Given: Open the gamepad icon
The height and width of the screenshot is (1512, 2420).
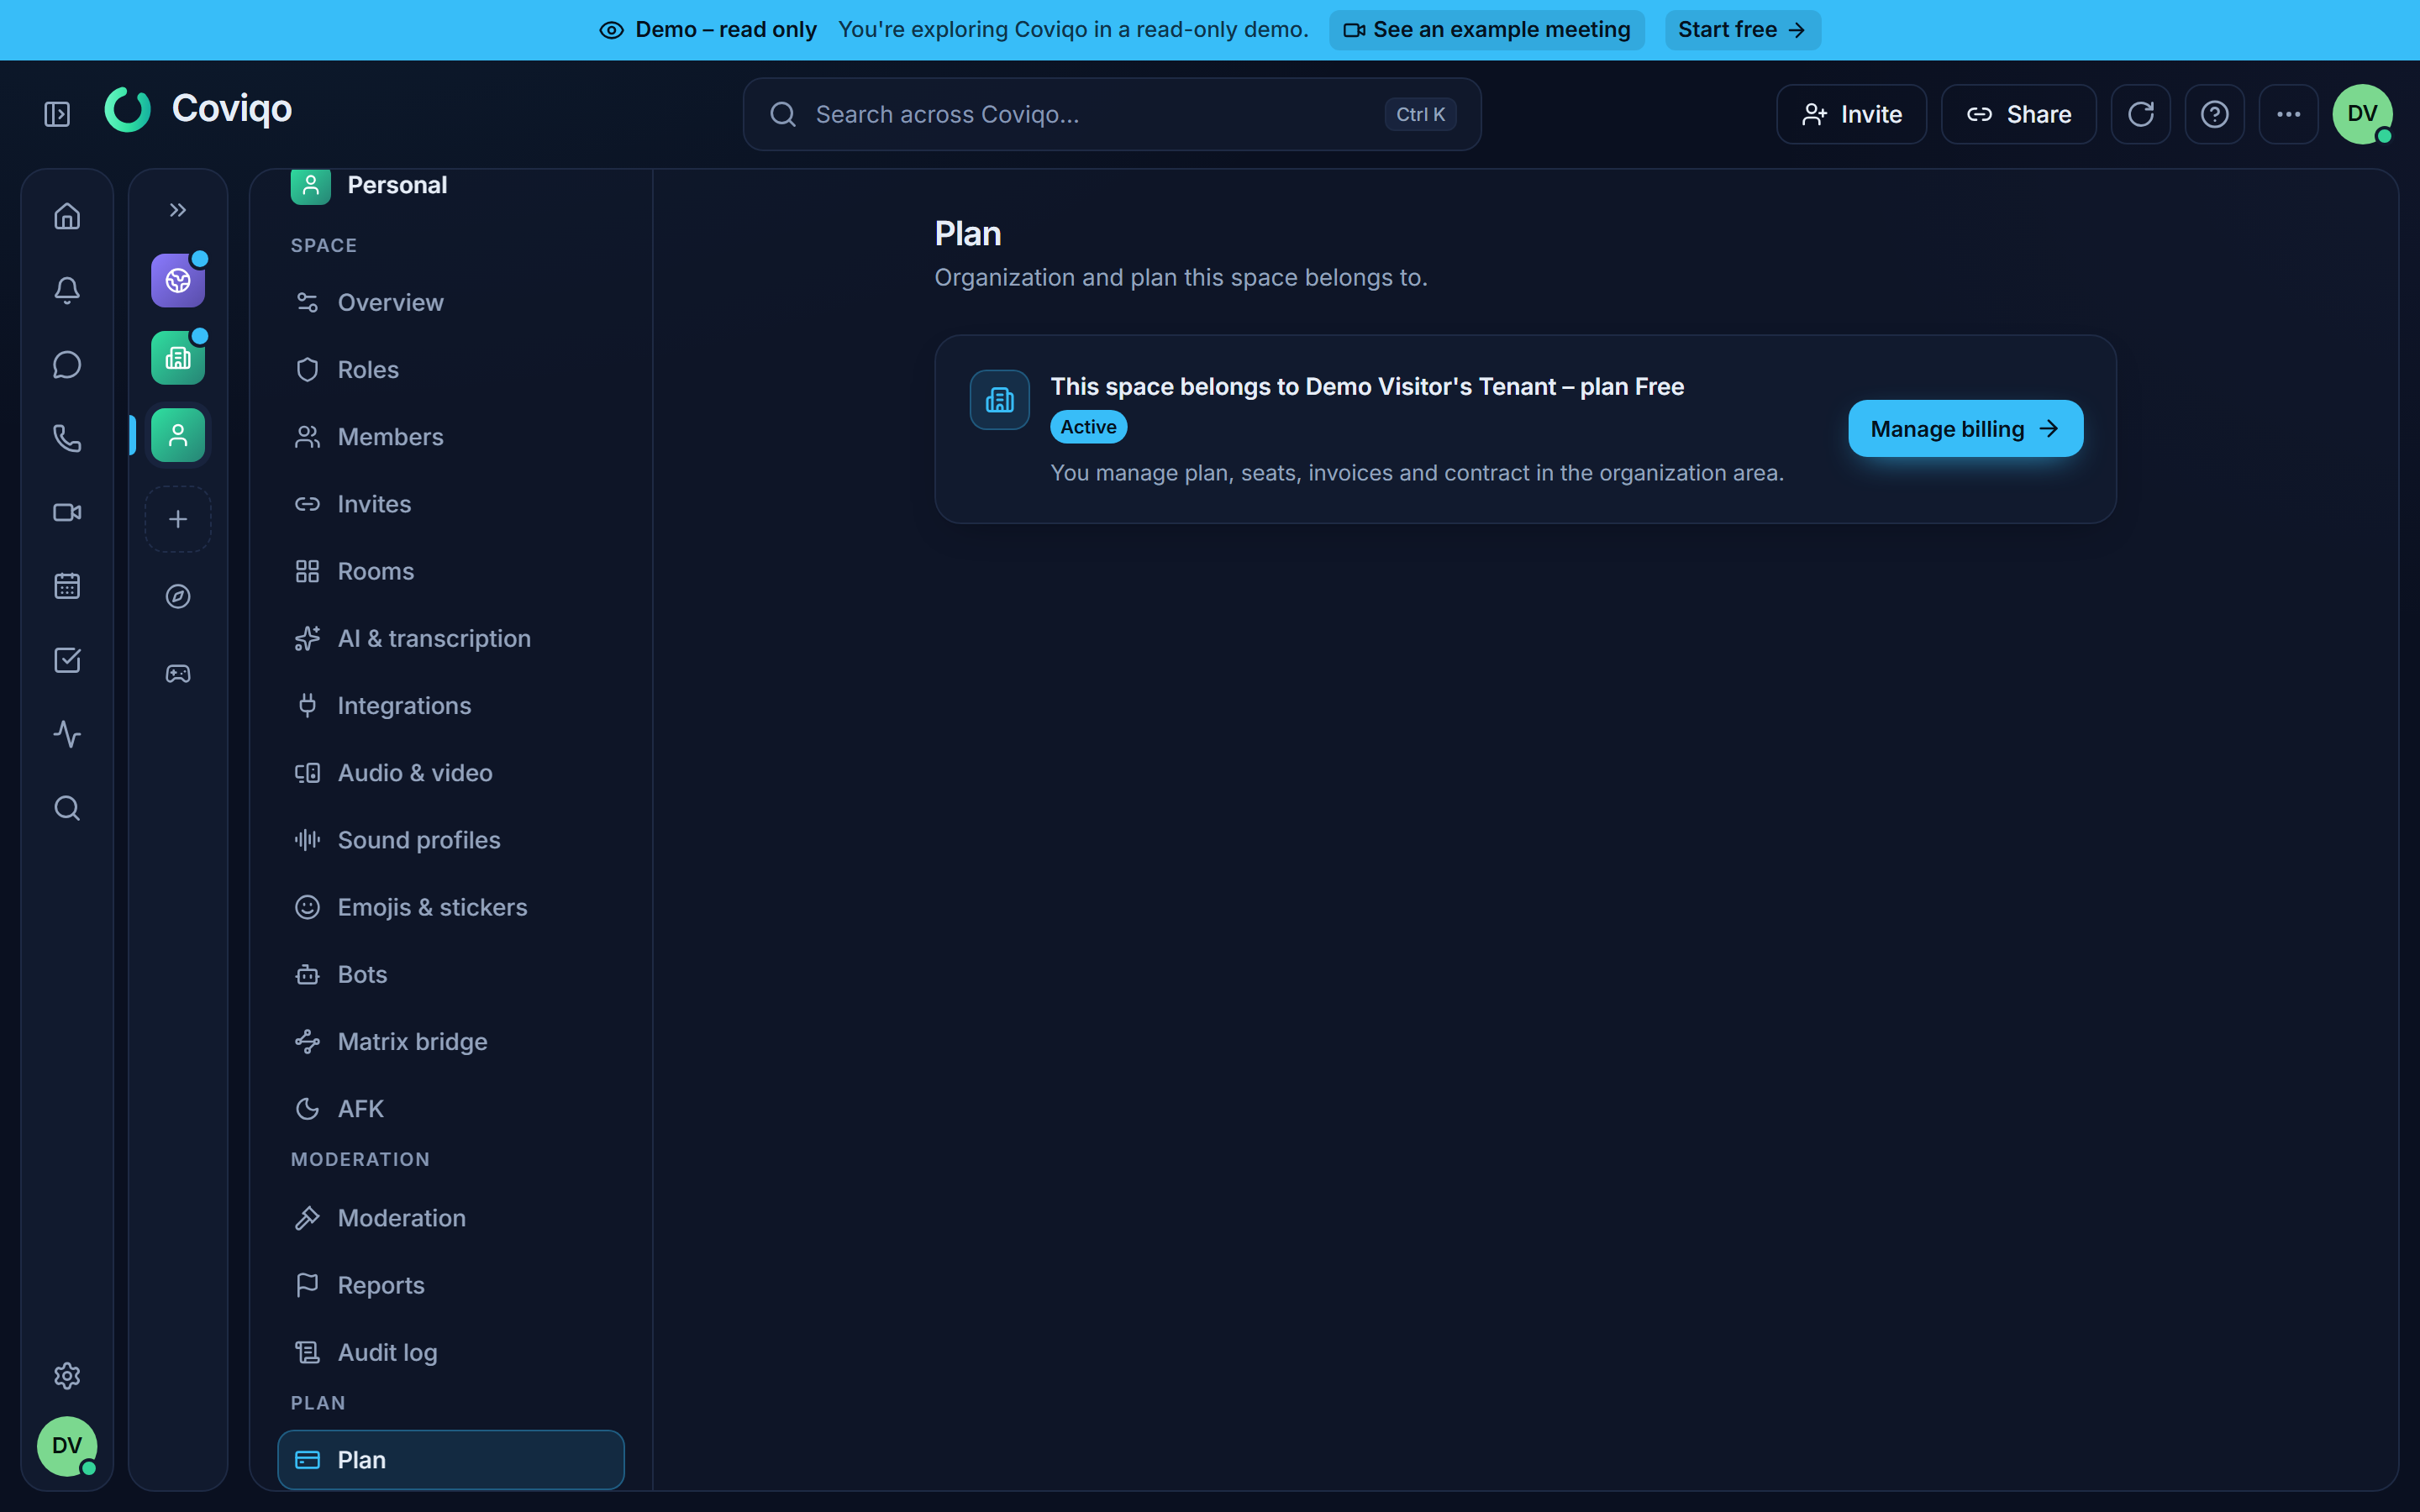Looking at the screenshot, I should pyautogui.click(x=178, y=673).
